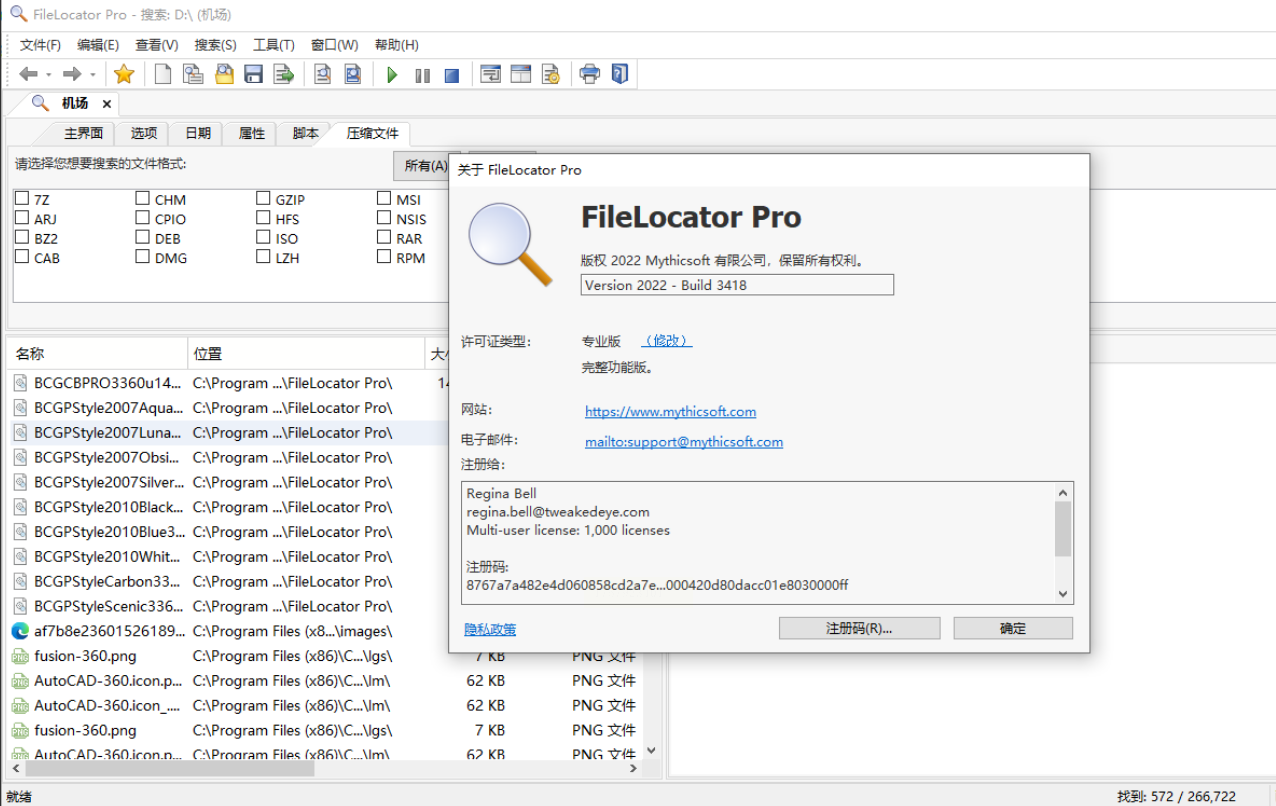This screenshot has height=806, width=1276.
Task: Print results with the printer icon
Action: click(x=589, y=74)
